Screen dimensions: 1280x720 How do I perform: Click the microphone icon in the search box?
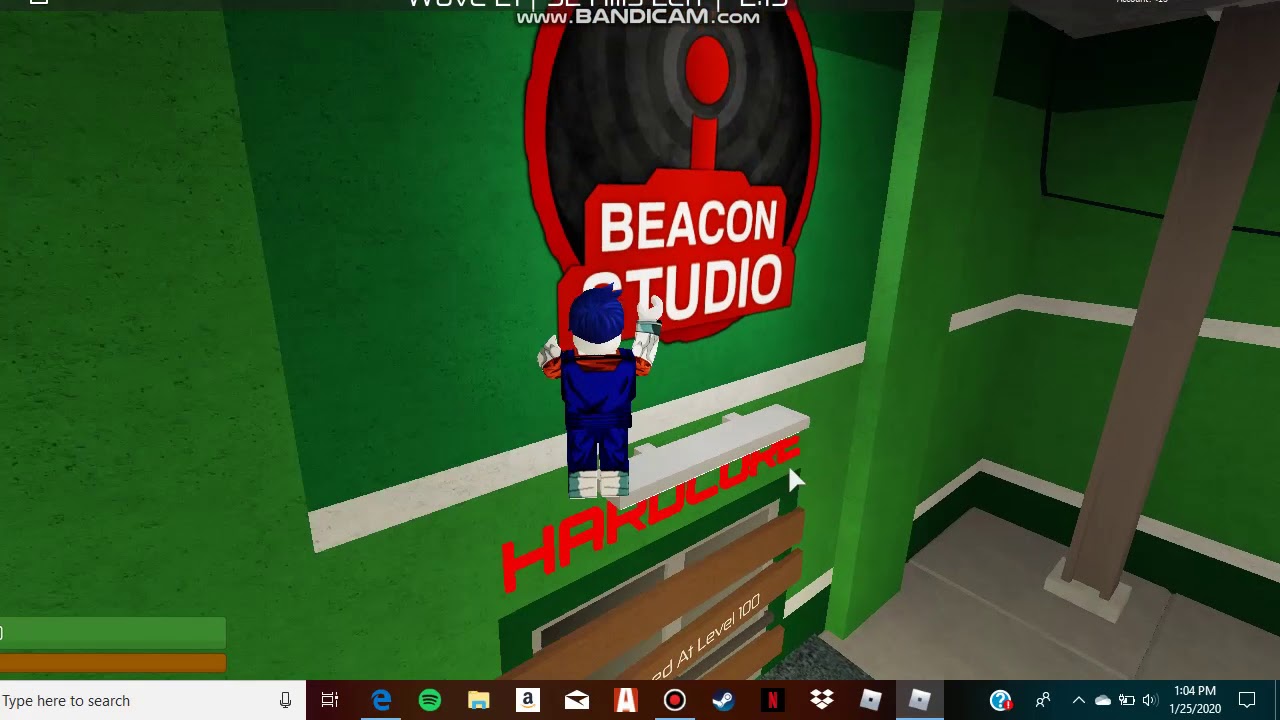click(x=285, y=700)
